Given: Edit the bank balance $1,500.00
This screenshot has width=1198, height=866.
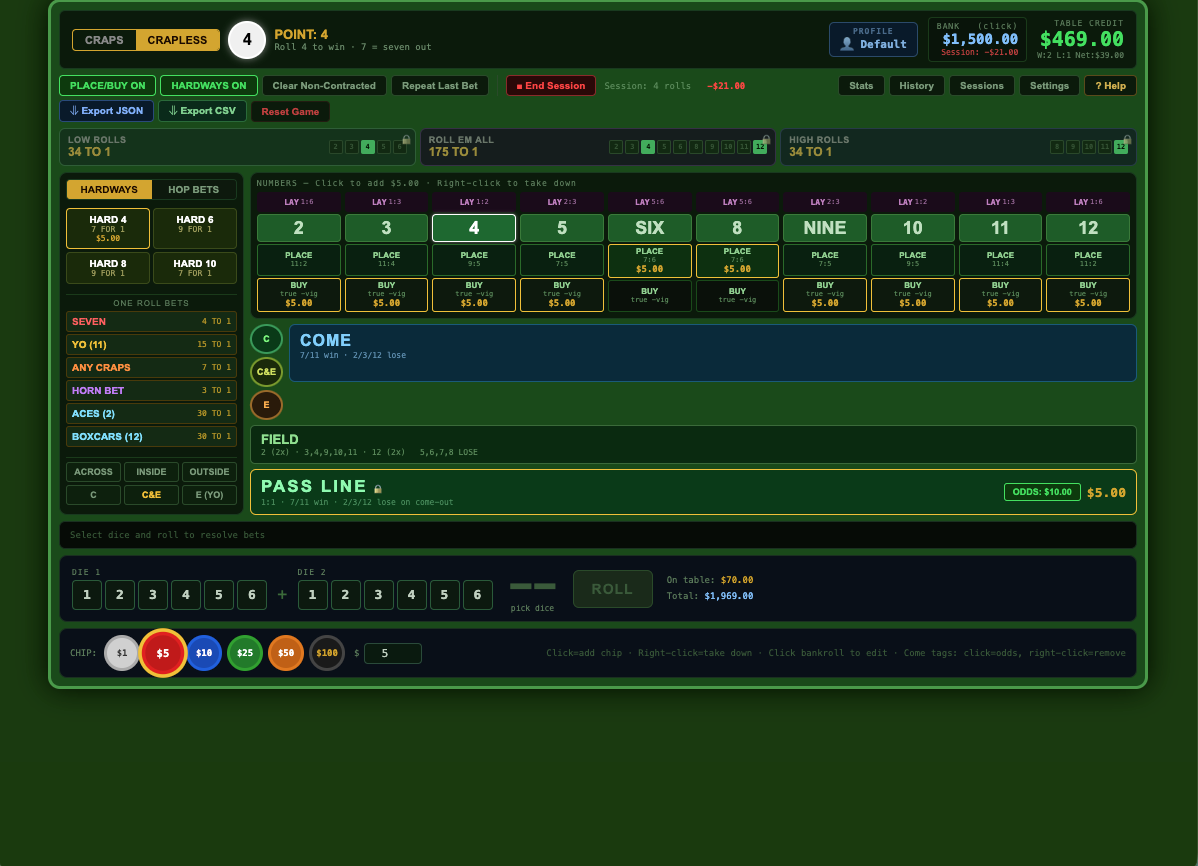Looking at the screenshot, I should pos(979,39).
